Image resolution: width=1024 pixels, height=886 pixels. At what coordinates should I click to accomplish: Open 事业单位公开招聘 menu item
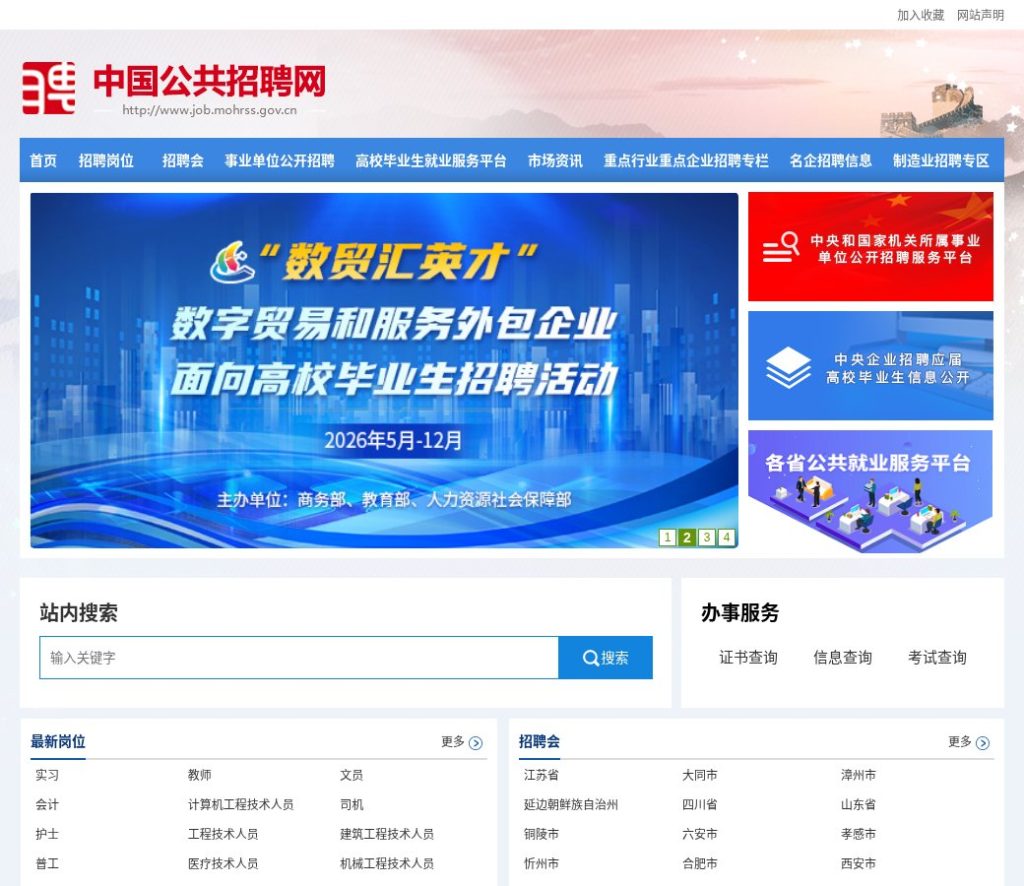(x=280, y=161)
